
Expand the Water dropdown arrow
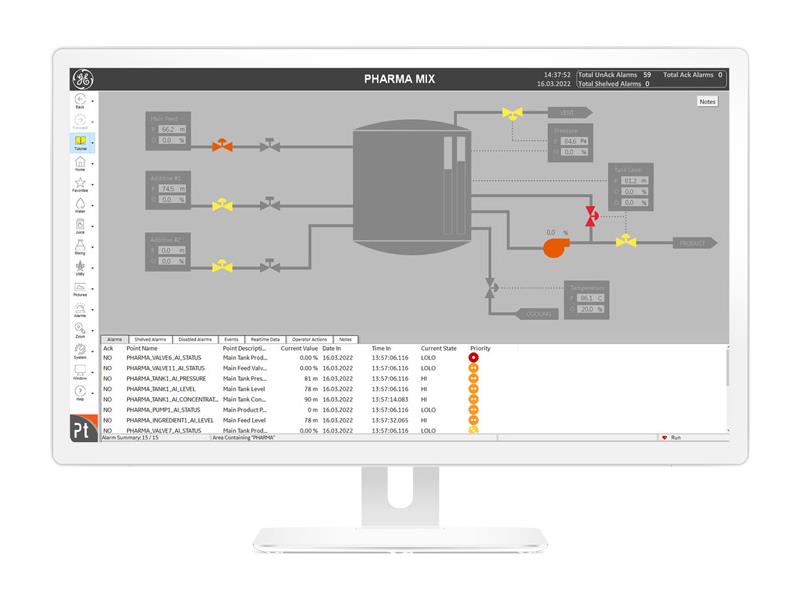coord(92,206)
